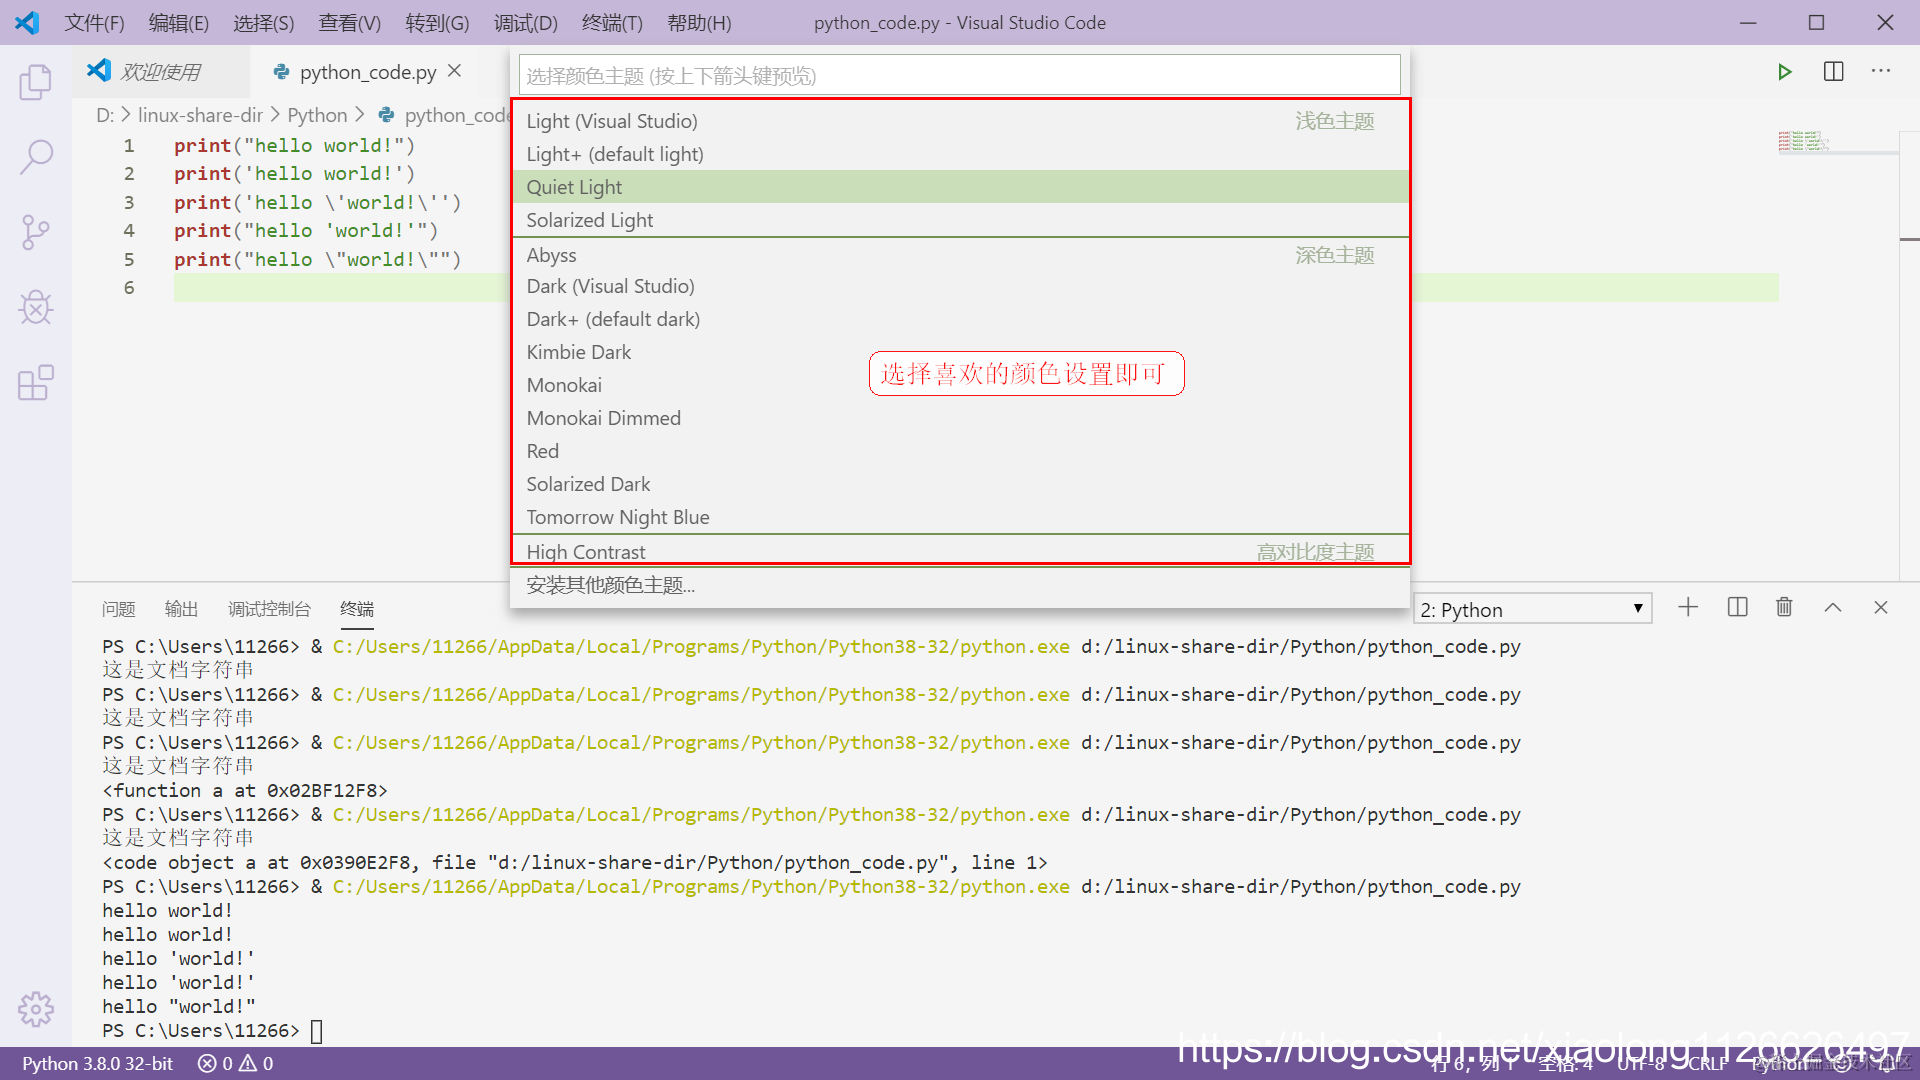This screenshot has height=1080, width=1920.
Task: Click 安装其他颜色主题... option
Action: pyautogui.click(x=959, y=585)
